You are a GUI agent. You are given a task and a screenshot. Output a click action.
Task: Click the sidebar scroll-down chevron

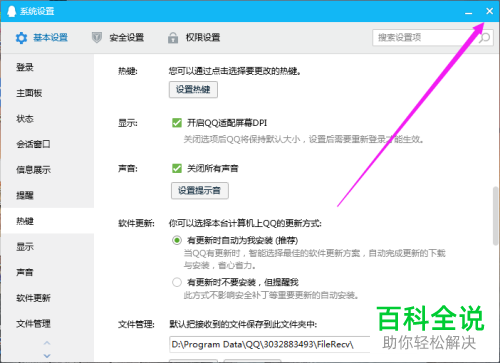[47, 355]
